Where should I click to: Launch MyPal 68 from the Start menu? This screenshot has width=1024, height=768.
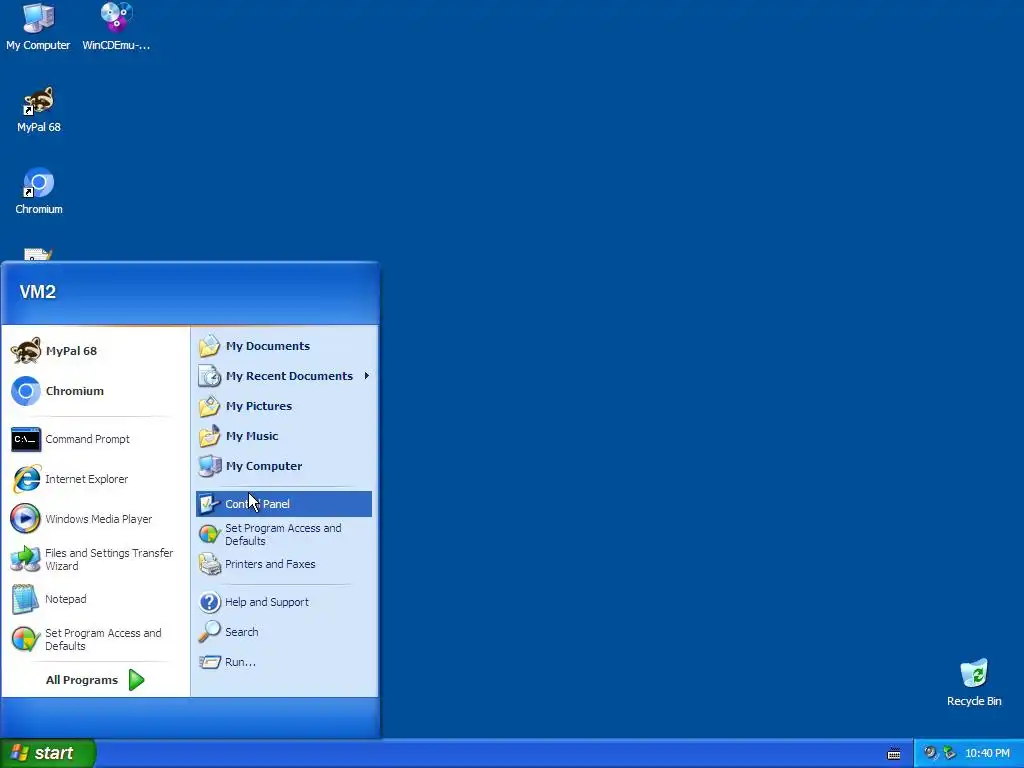point(95,351)
